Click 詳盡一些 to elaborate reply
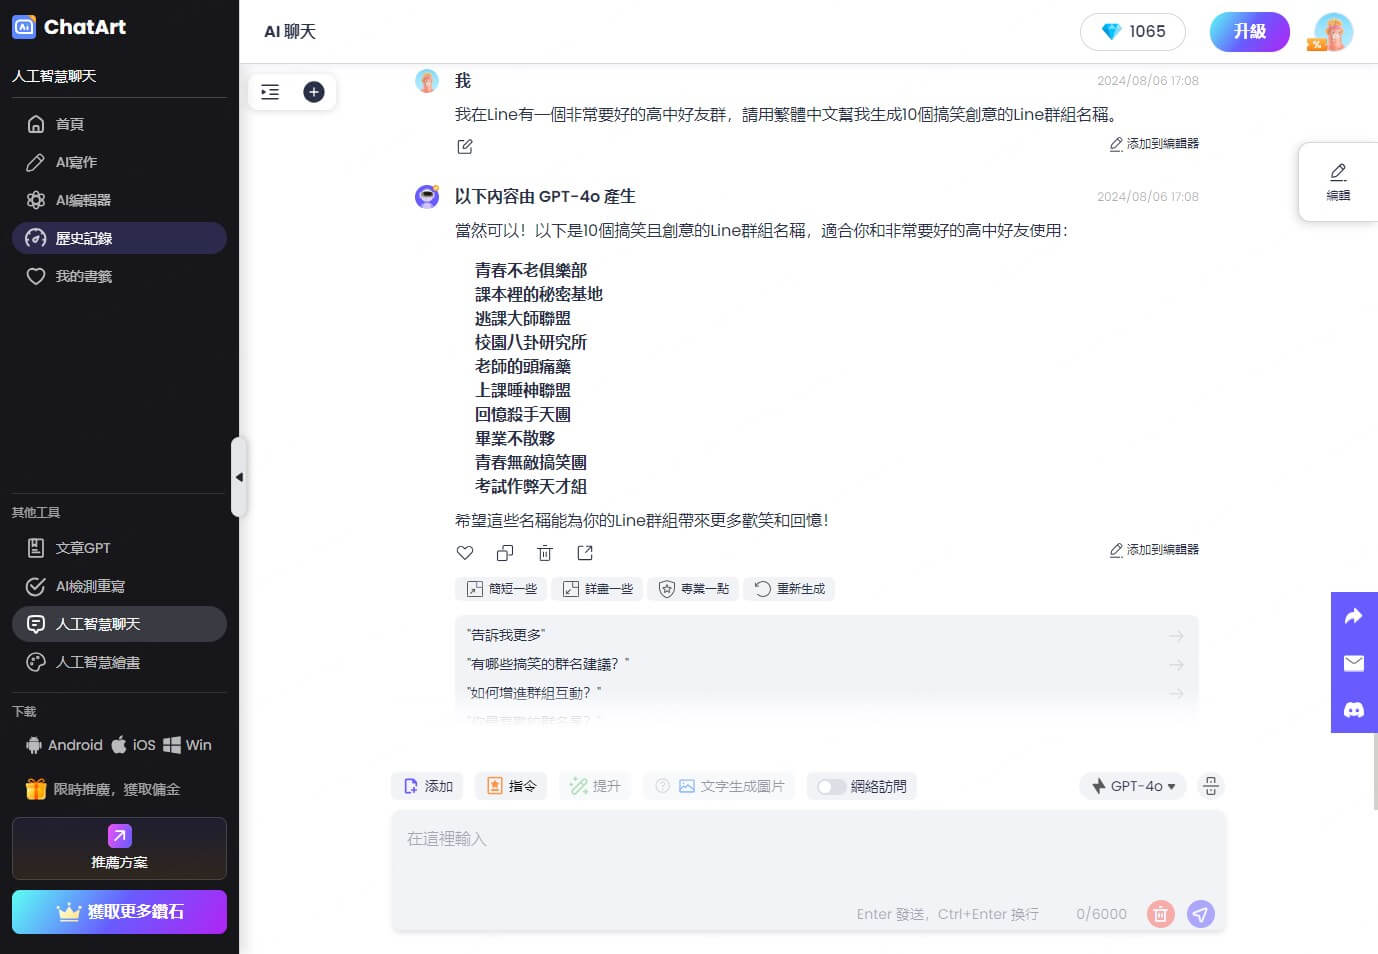This screenshot has width=1378, height=954. coord(597,589)
